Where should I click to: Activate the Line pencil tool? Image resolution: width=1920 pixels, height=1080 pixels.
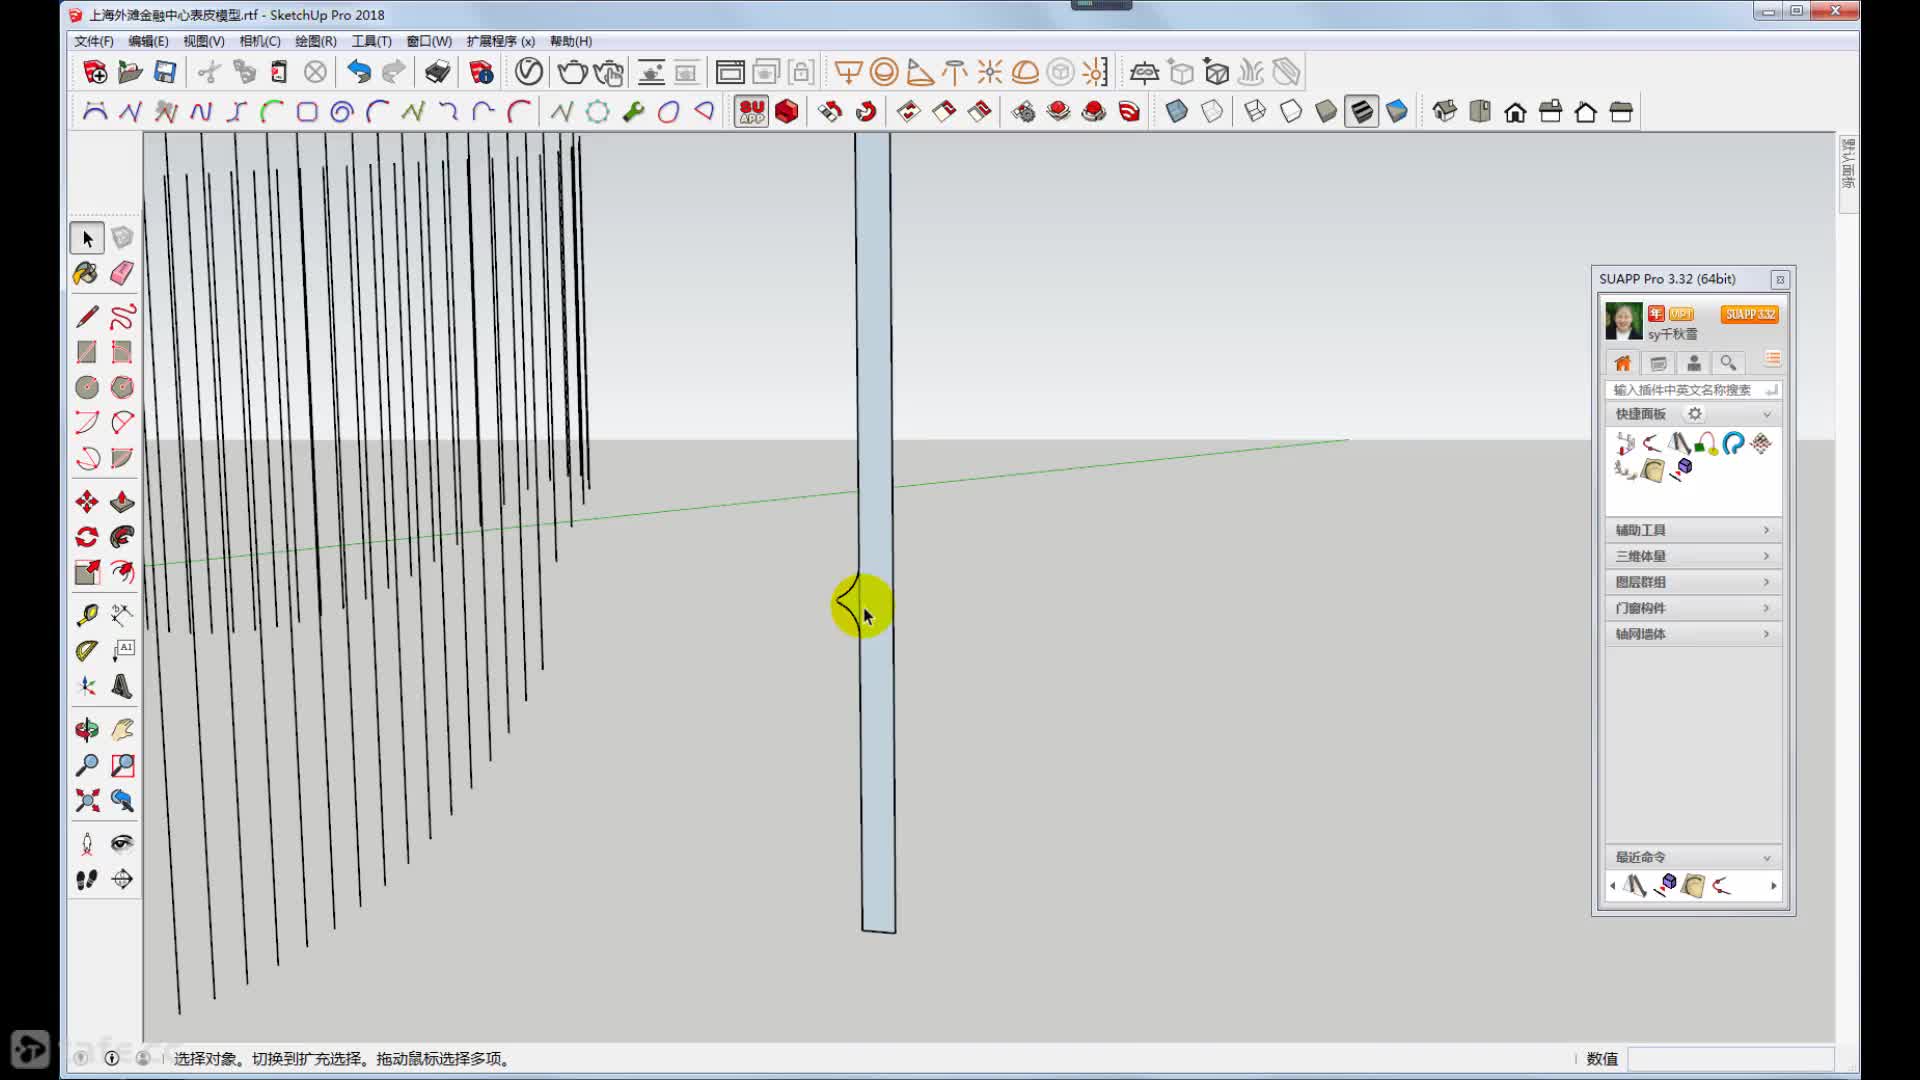click(x=87, y=317)
